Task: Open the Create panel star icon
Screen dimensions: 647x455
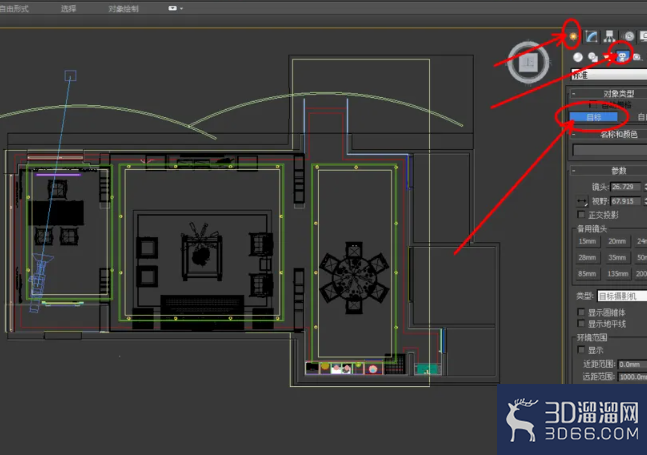Action: [x=573, y=36]
